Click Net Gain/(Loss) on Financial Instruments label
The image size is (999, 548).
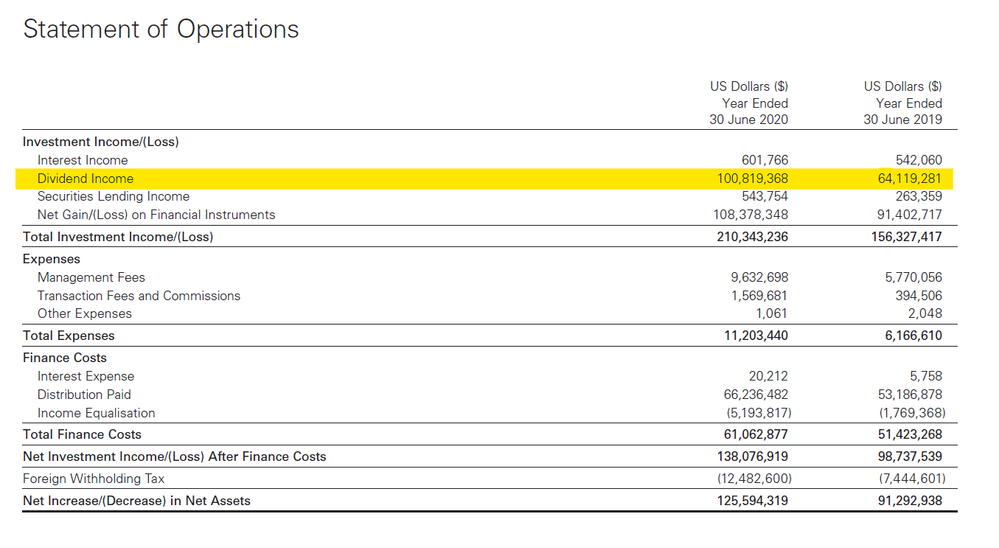(156, 214)
